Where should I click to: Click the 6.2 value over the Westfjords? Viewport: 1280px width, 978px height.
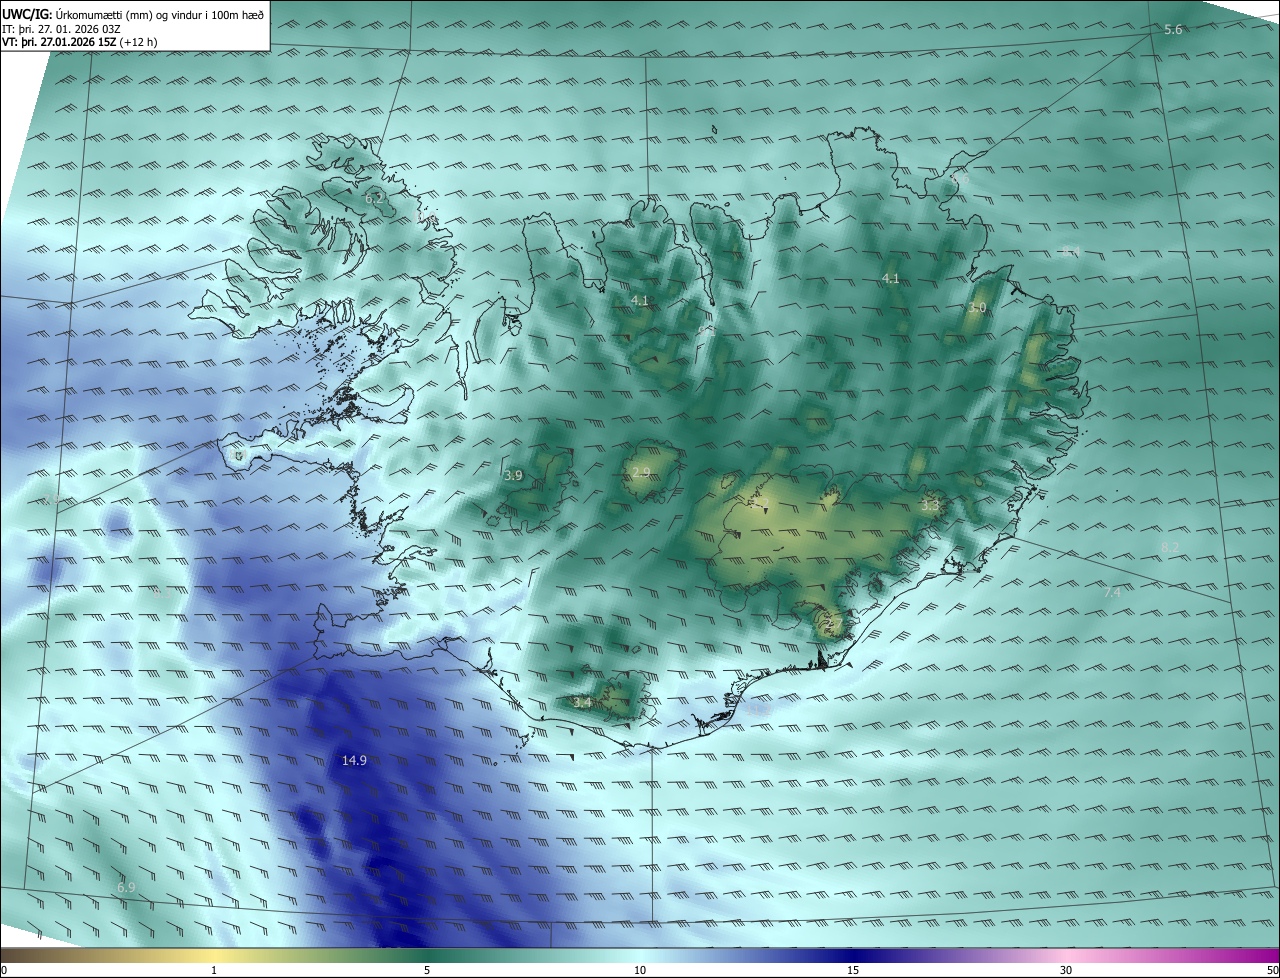point(374,199)
